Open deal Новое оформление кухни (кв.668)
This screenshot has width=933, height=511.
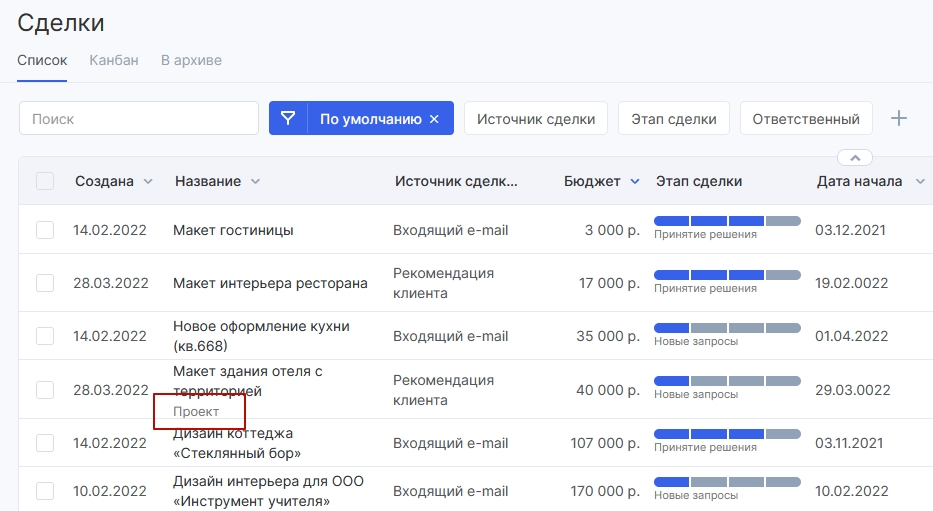tap(261, 336)
